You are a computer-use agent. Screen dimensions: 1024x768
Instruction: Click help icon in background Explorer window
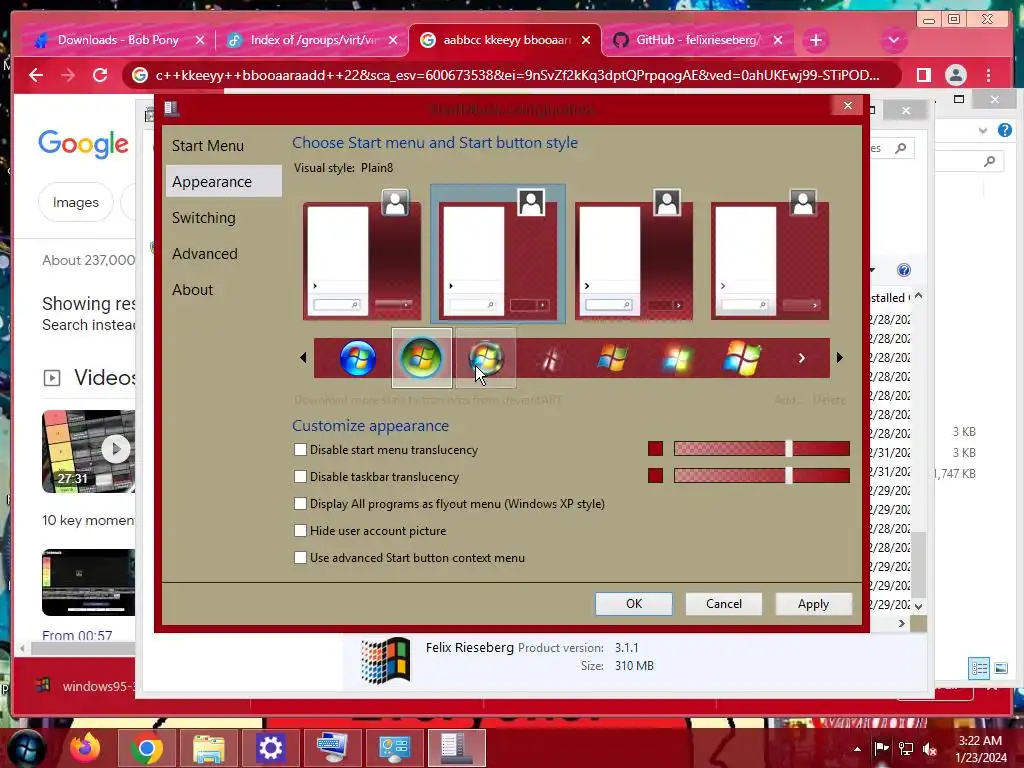[x=1004, y=130]
